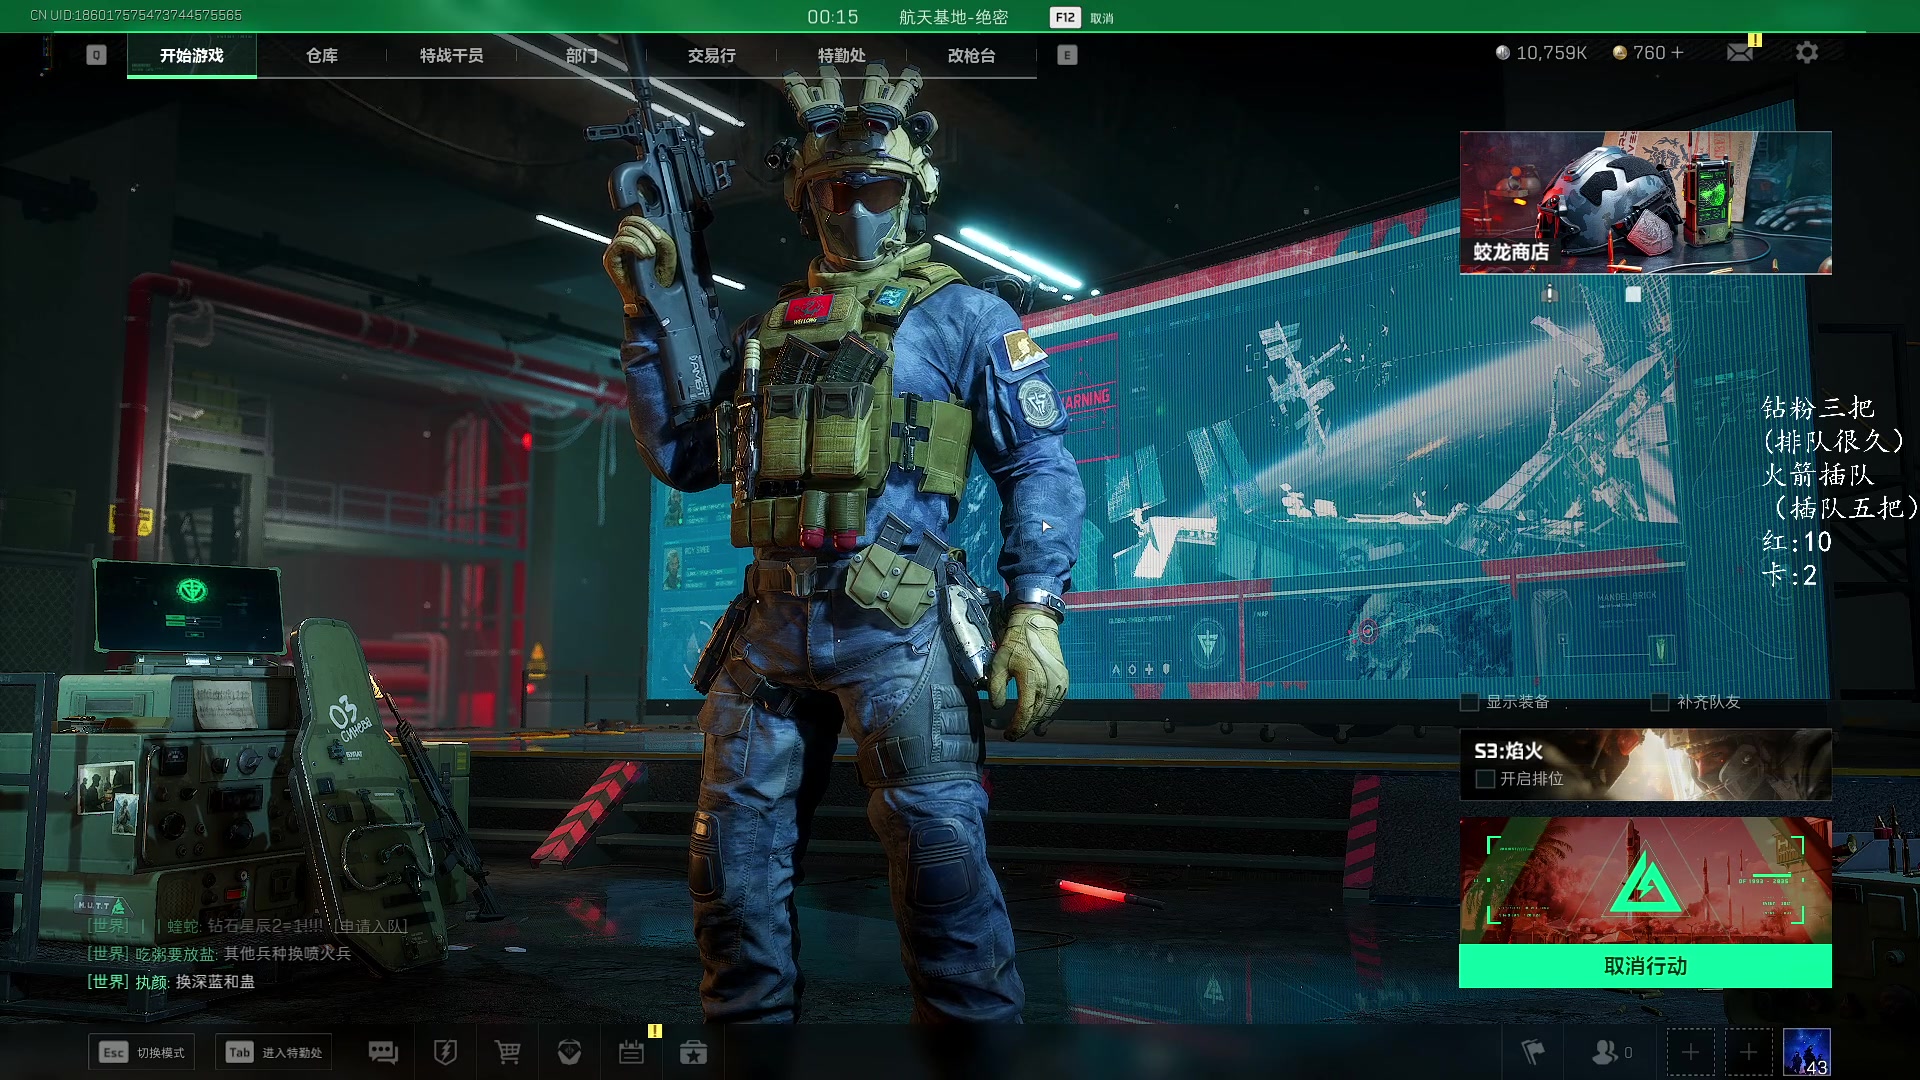Screen dimensions: 1920x1080
Task: Toggle the 补齐队友 checkbox
Action: pos(1659,702)
